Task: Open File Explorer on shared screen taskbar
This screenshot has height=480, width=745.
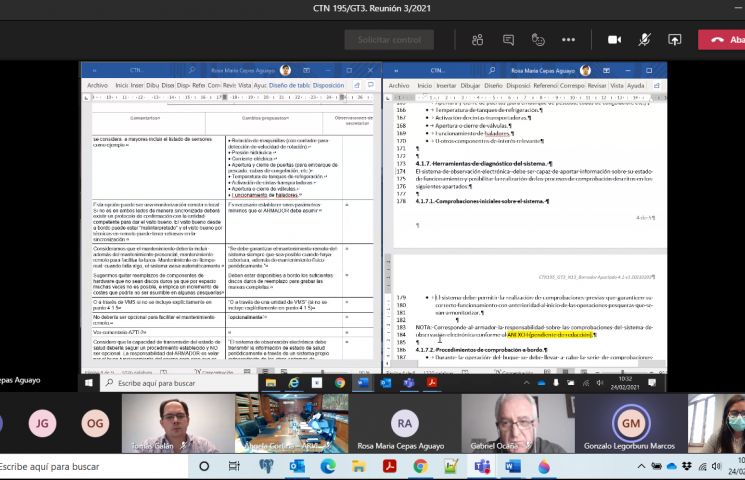Action: point(271,383)
